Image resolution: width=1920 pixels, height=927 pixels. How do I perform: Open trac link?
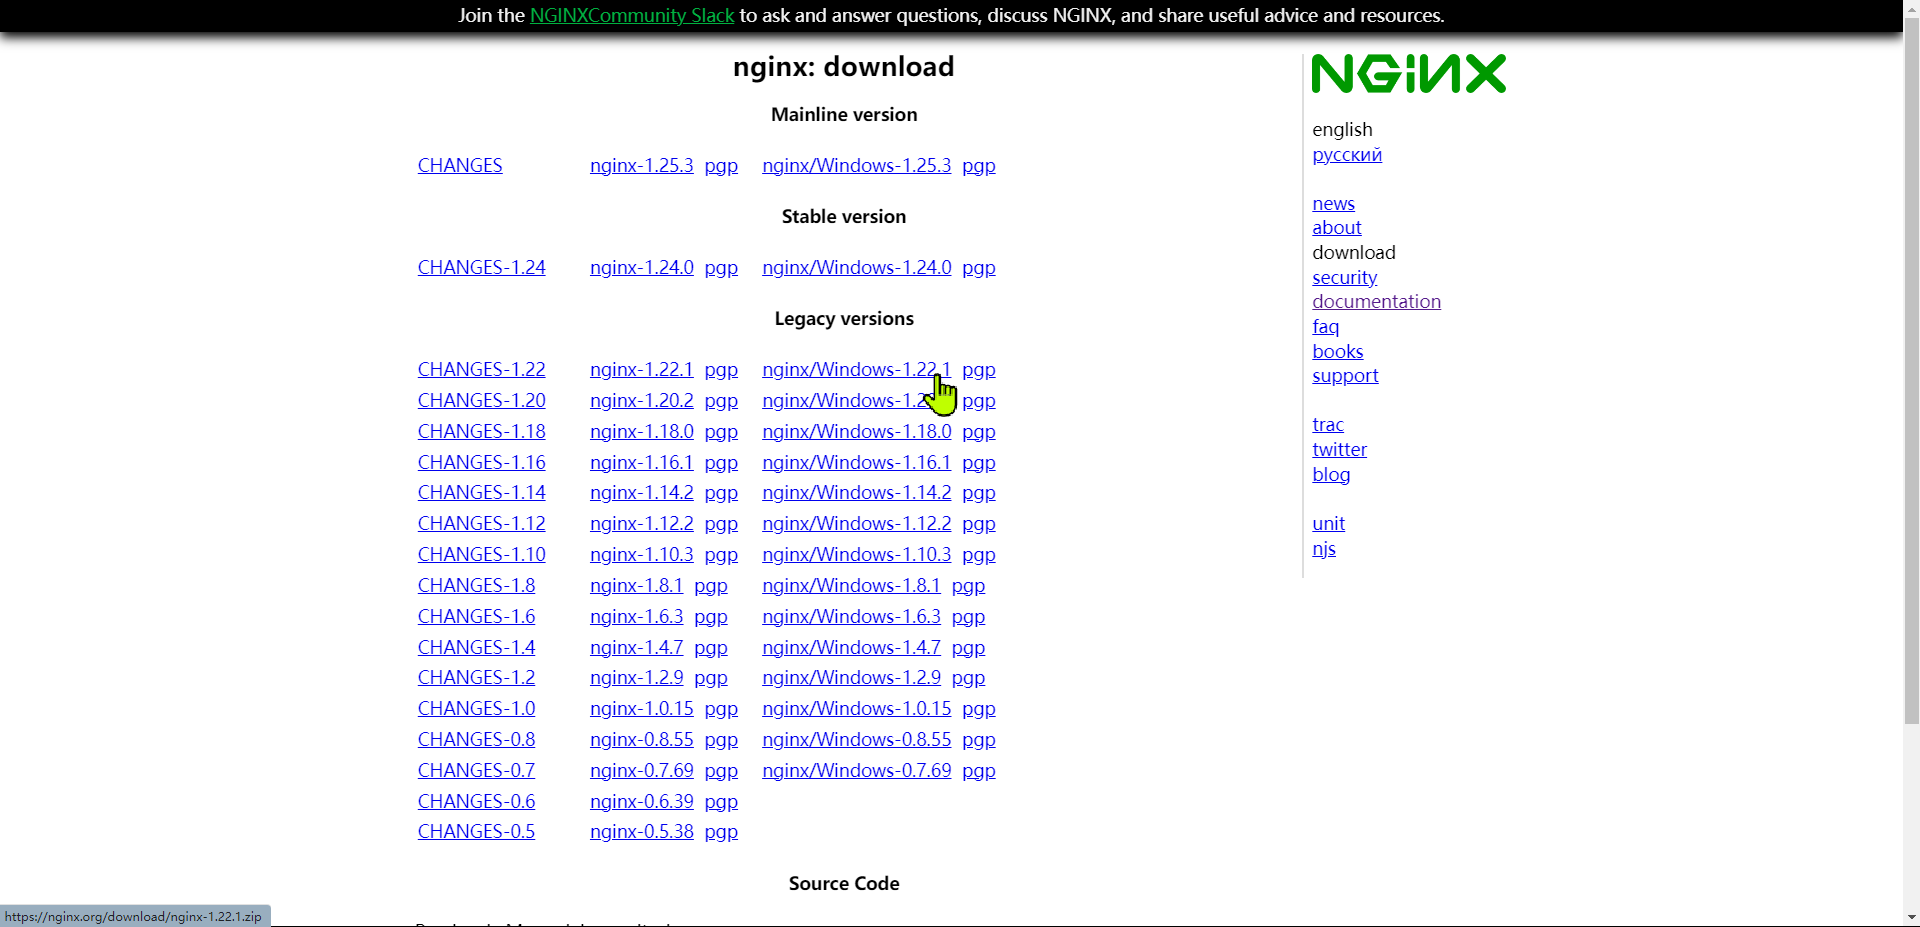(1328, 425)
